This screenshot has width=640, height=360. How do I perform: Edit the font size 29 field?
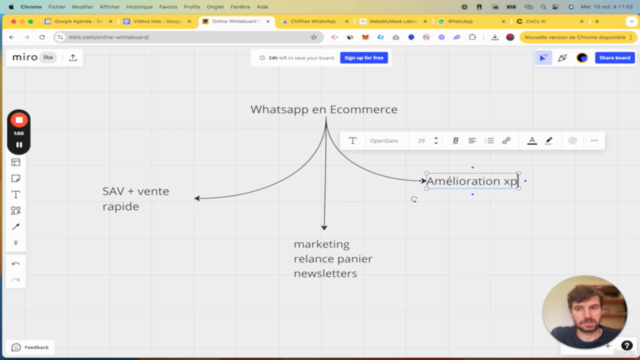pyautogui.click(x=421, y=141)
